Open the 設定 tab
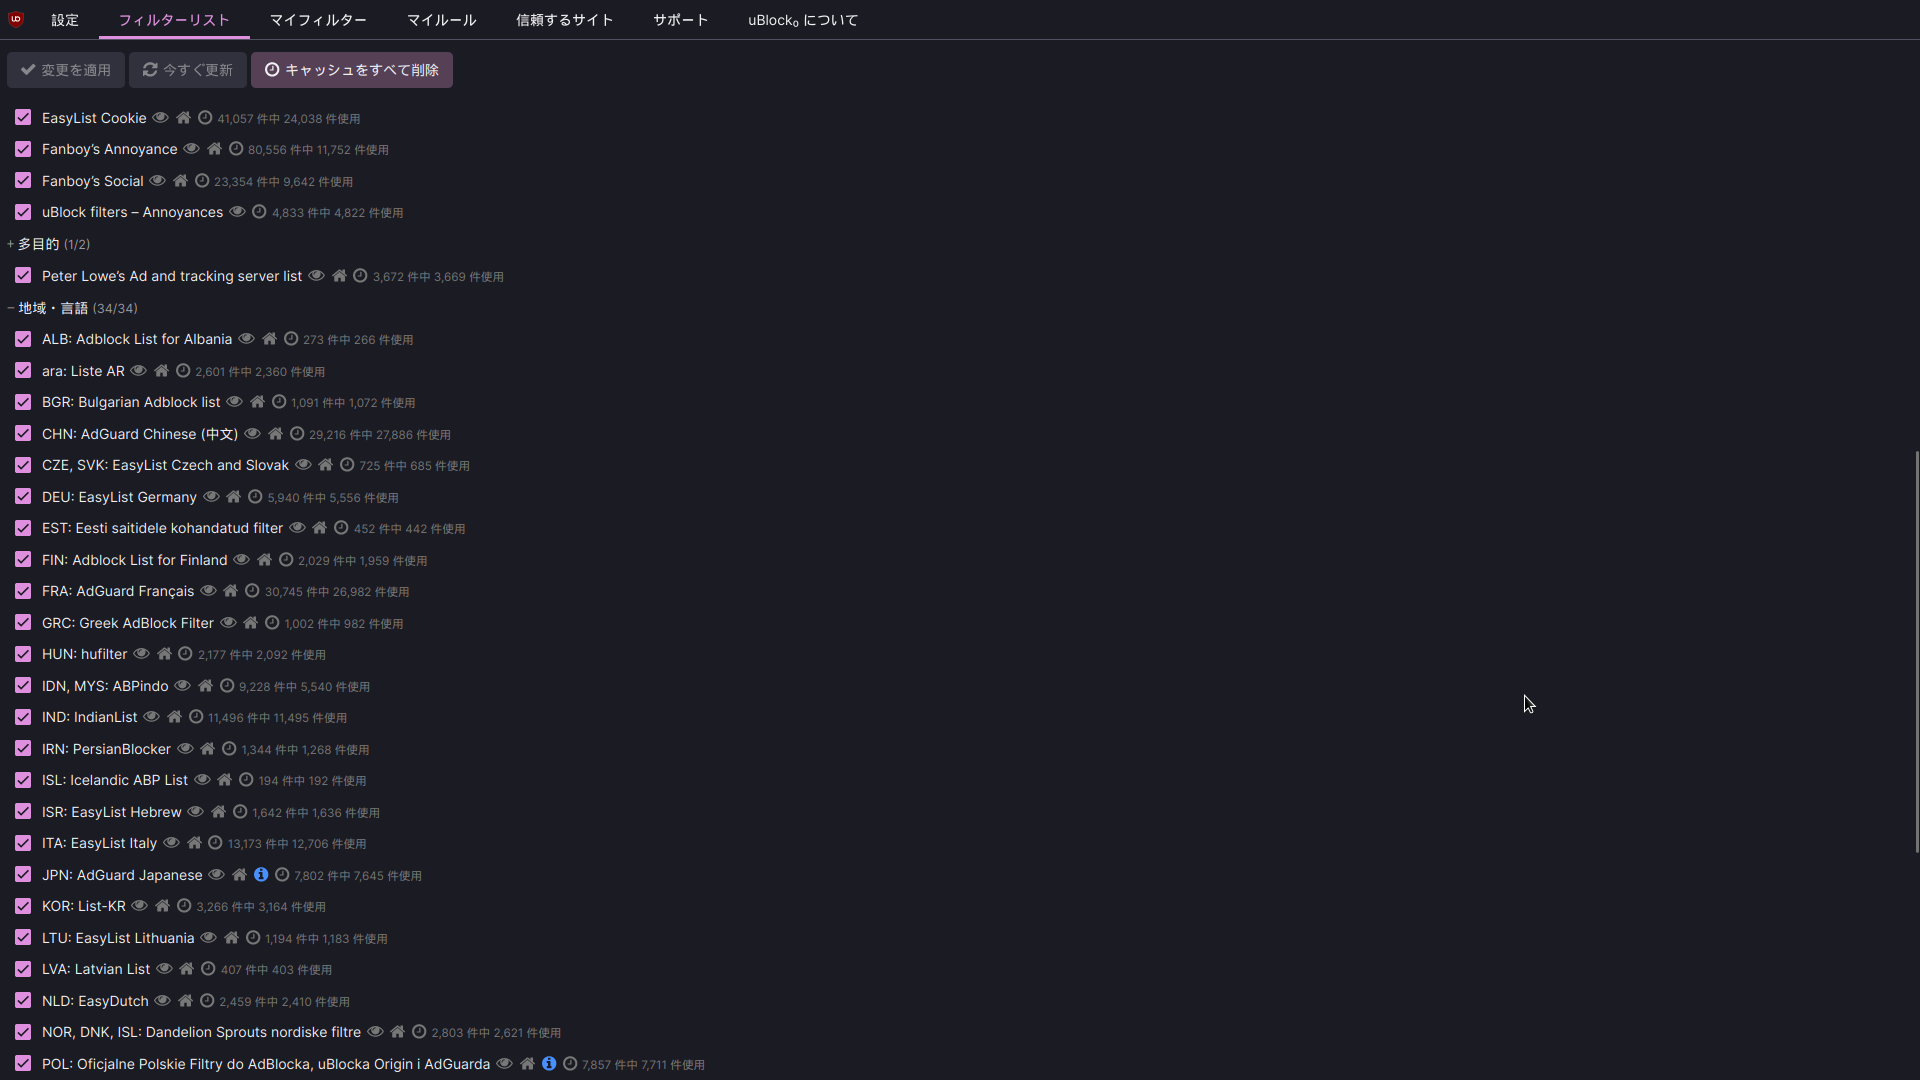This screenshot has height=1080, width=1920. [x=65, y=20]
